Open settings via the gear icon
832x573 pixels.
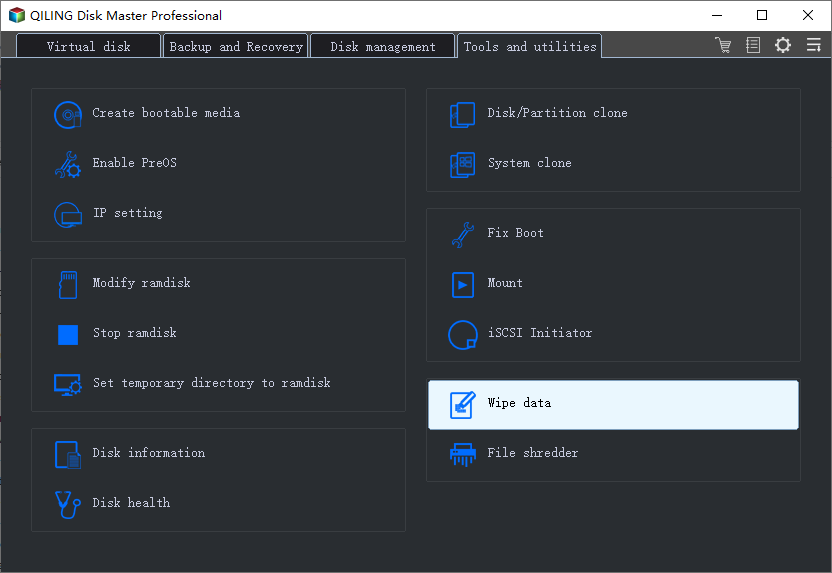[x=783, y=45]
